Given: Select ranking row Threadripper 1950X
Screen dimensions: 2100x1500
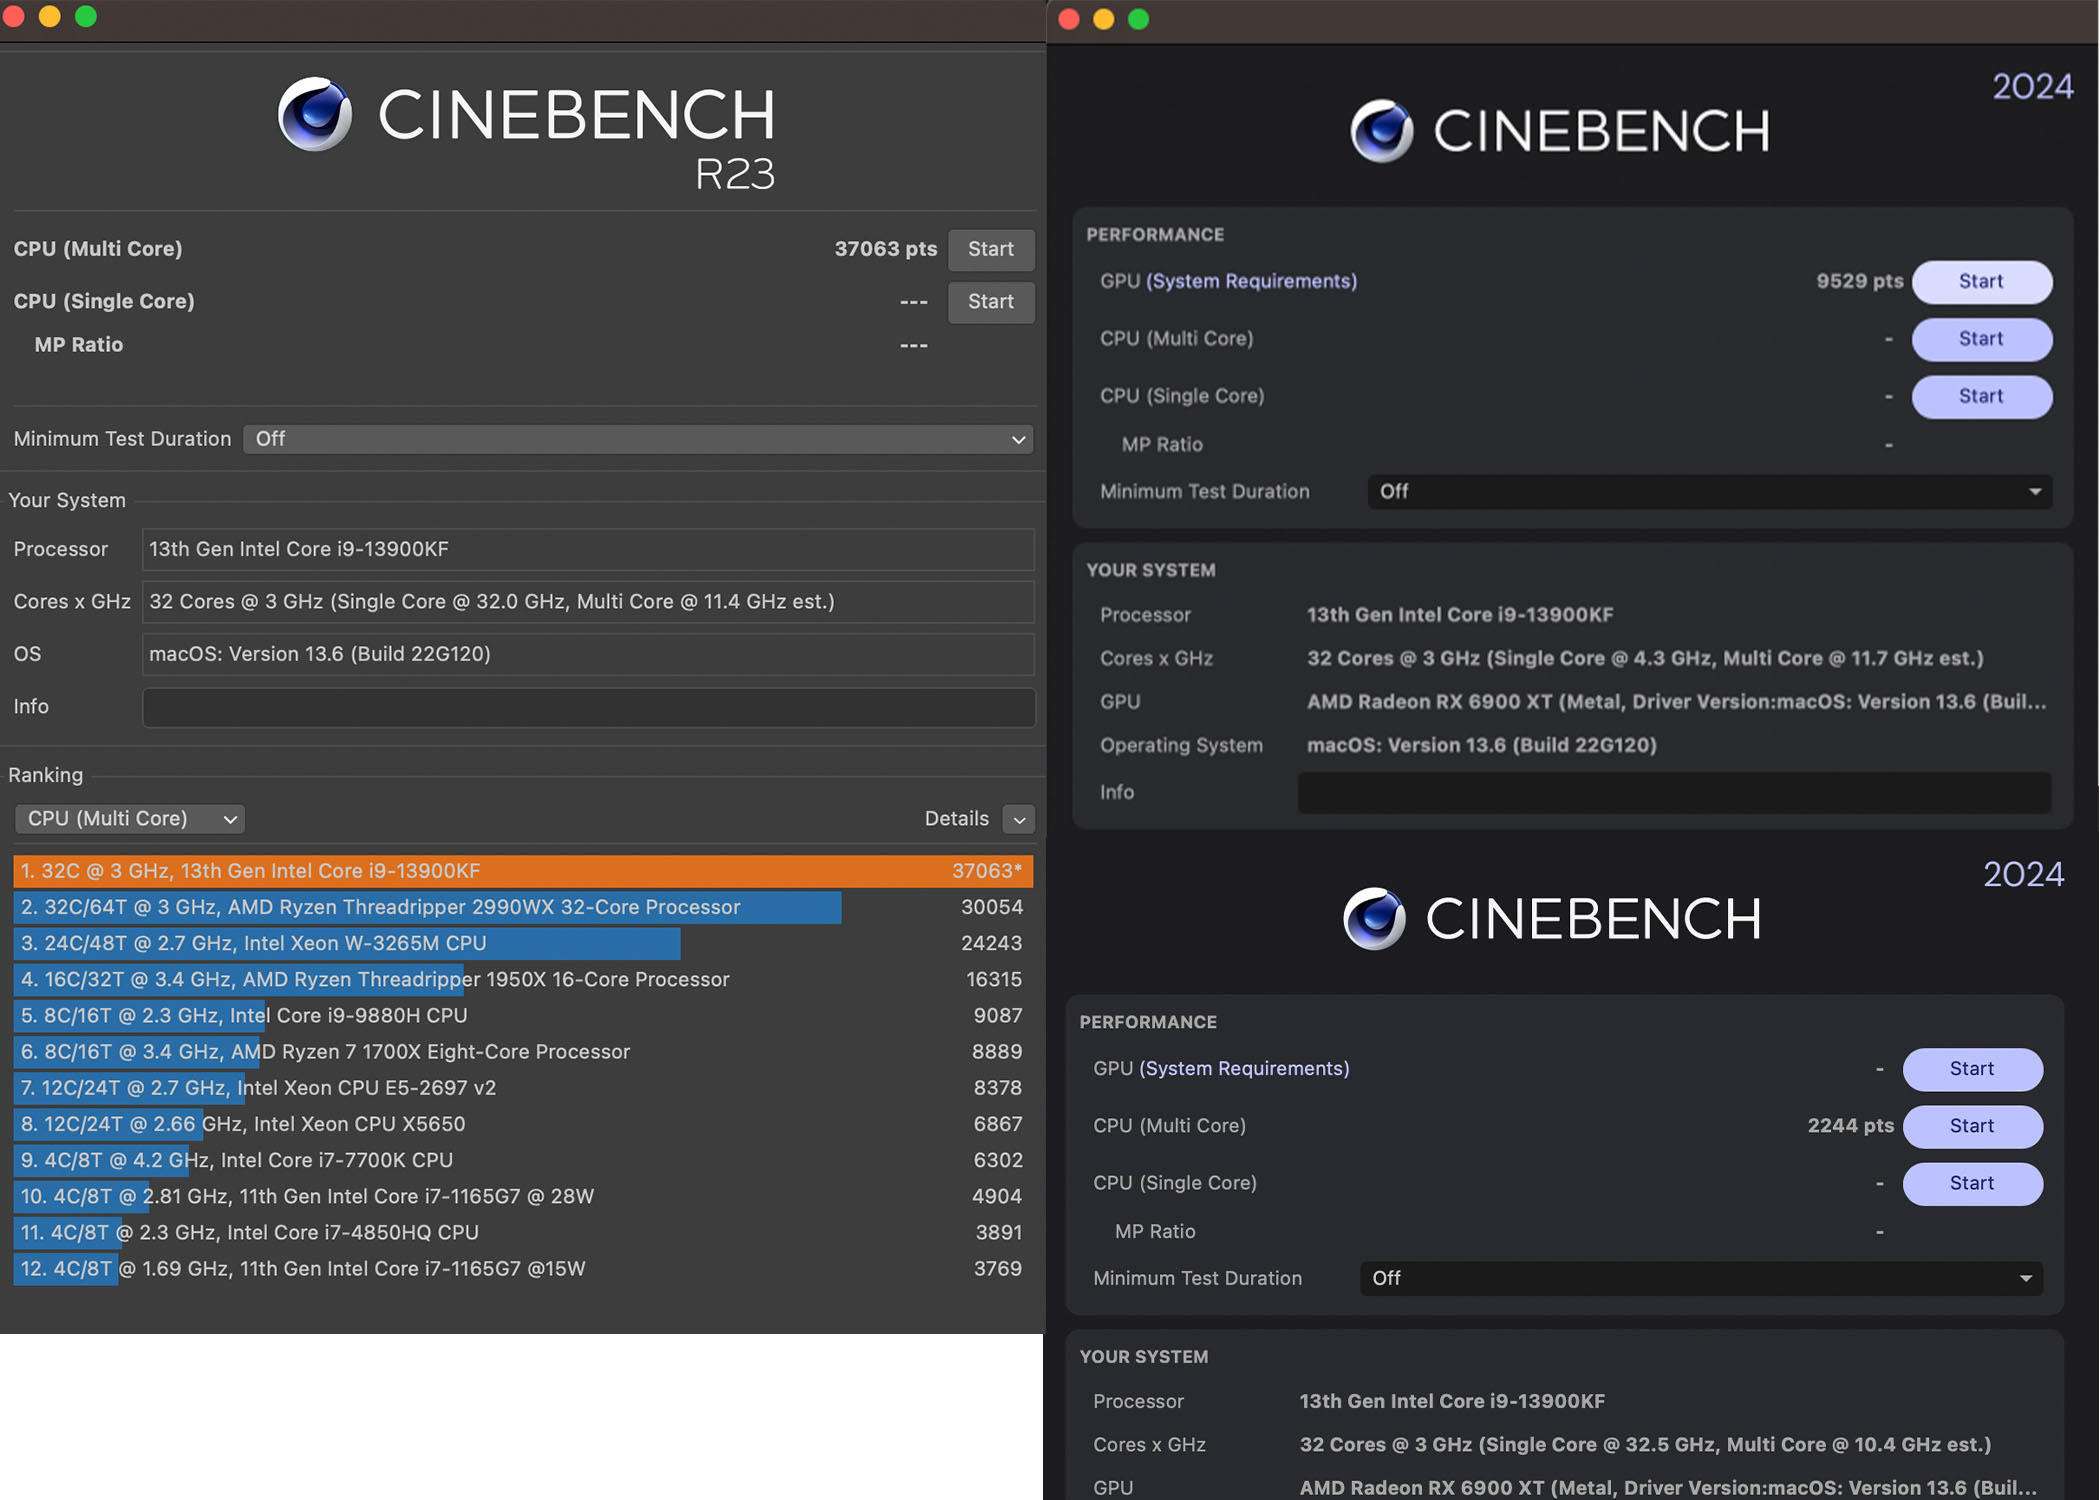Looking at the screenshot, I should 523,979.
